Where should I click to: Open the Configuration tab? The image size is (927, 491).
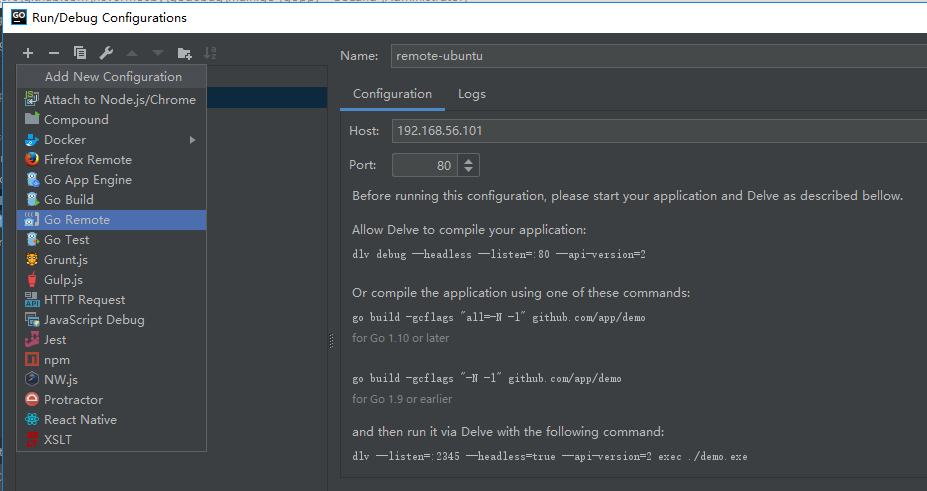[x=392, y=94]
